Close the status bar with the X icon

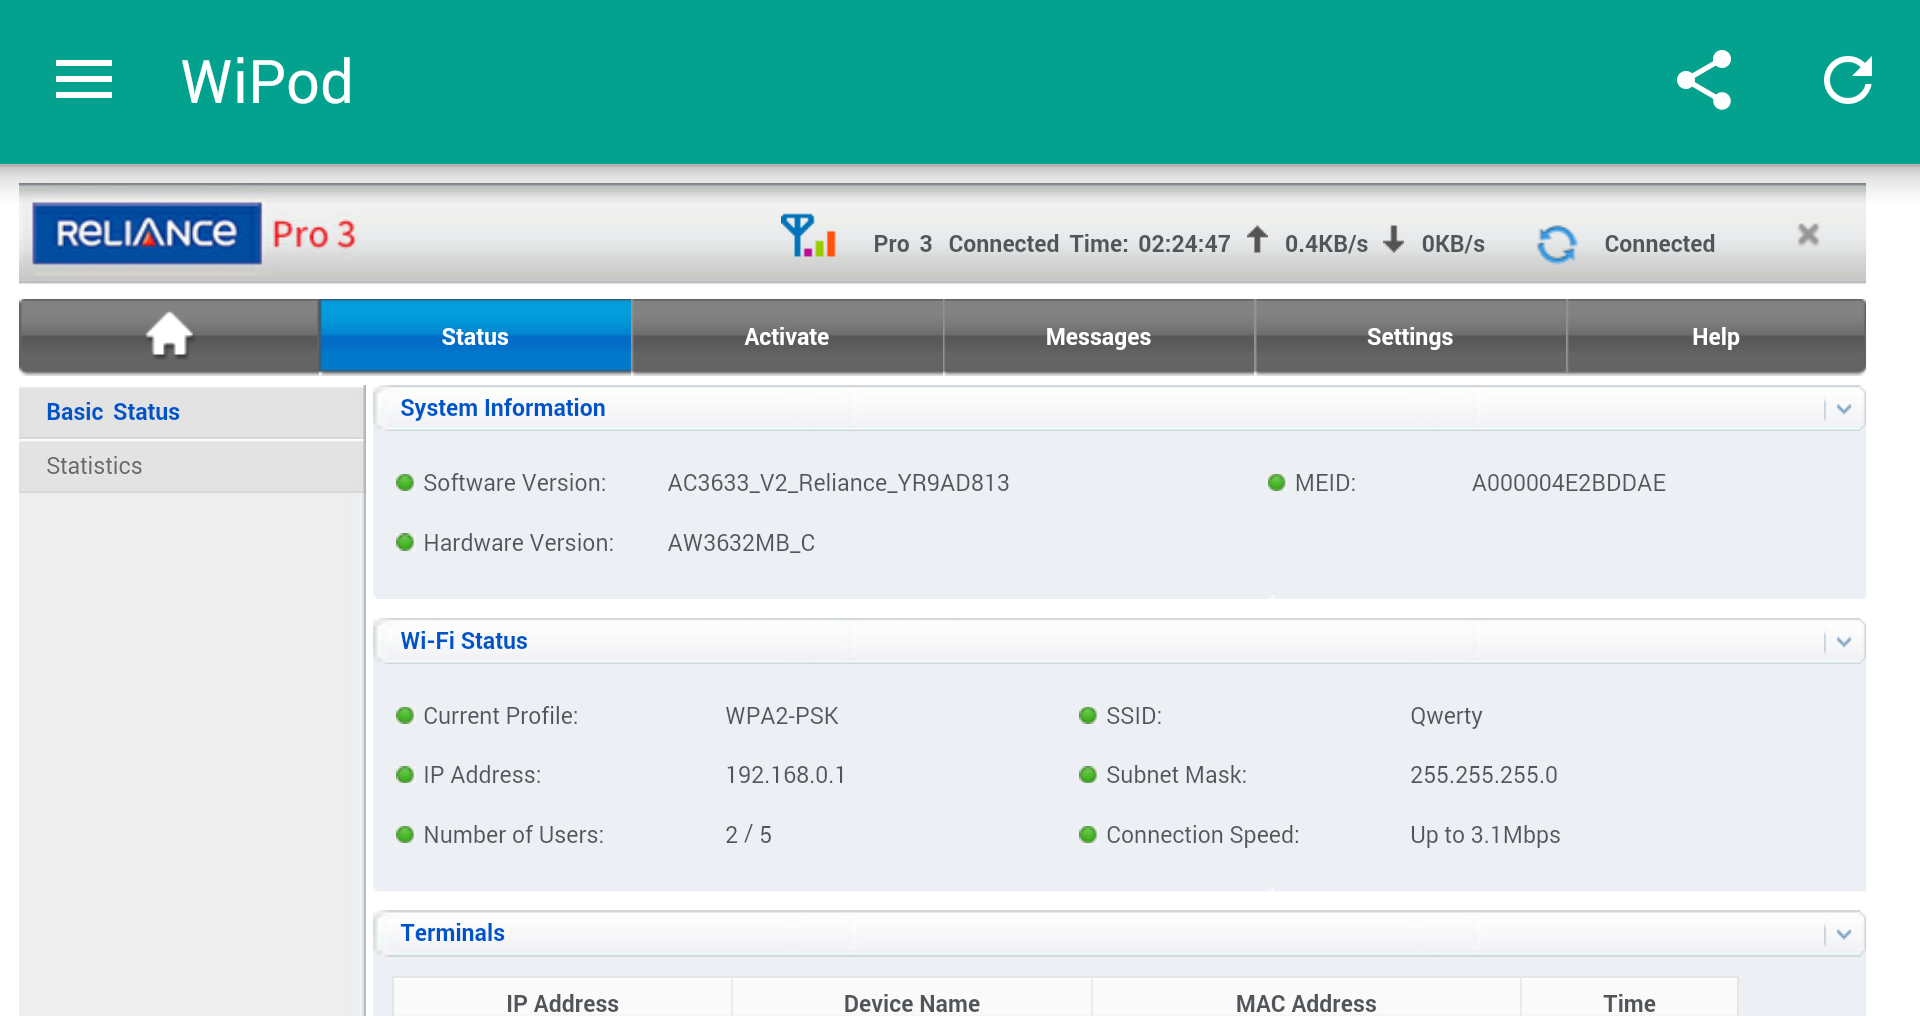pyautogui.click(x=1808, y=234)
